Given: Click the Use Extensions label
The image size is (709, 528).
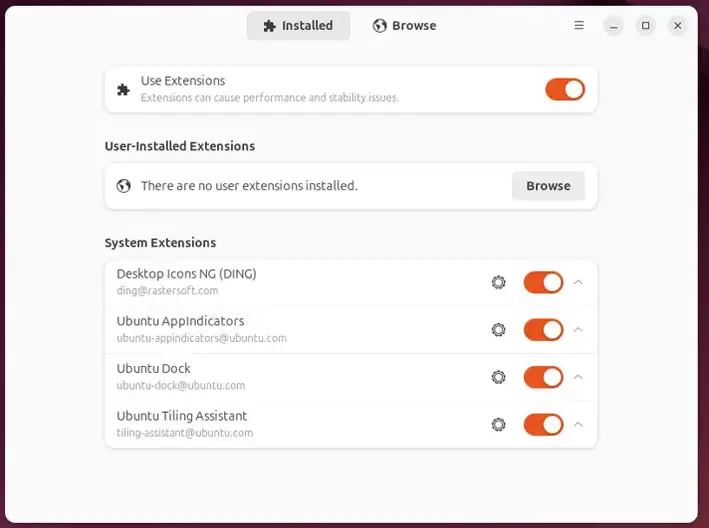Looking at the screenshot, I should 183,81.
